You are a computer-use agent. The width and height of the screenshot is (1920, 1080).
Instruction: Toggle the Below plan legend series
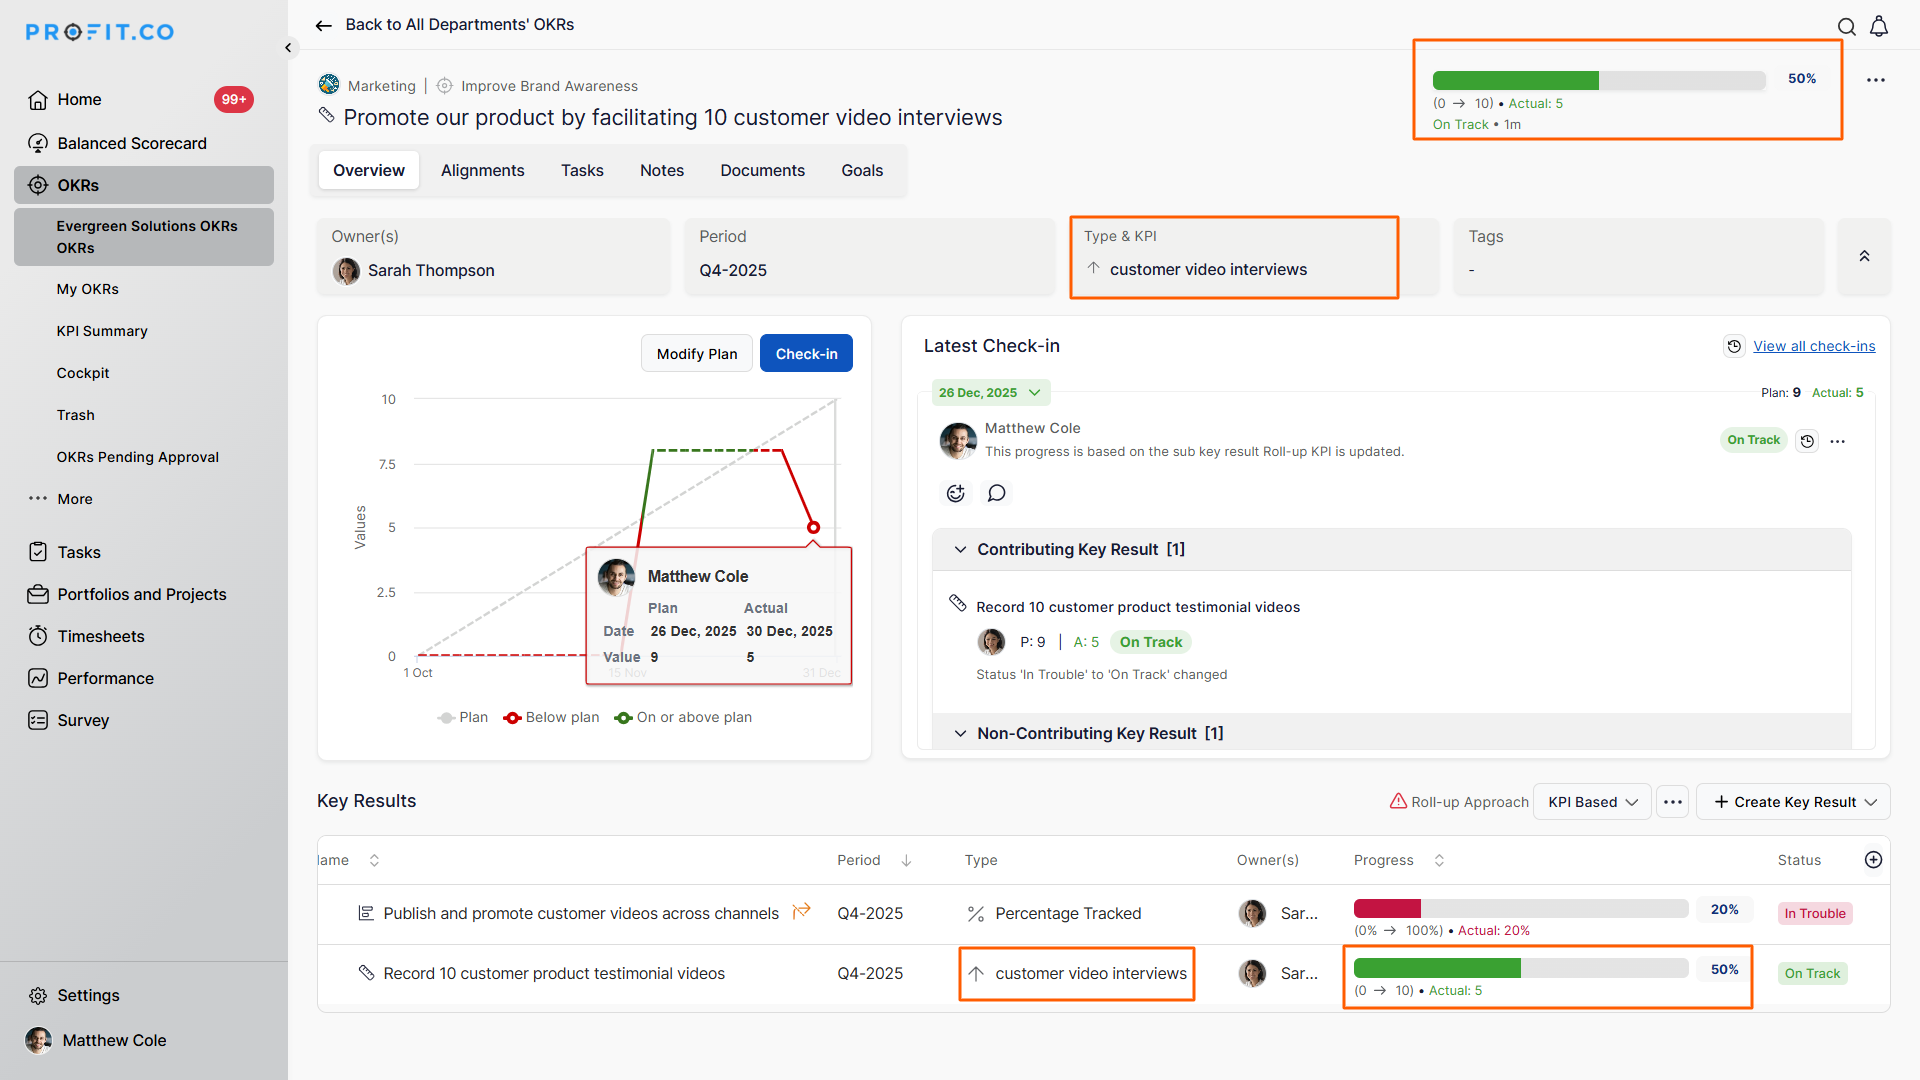pyautogui.click(x=552, y=718)
